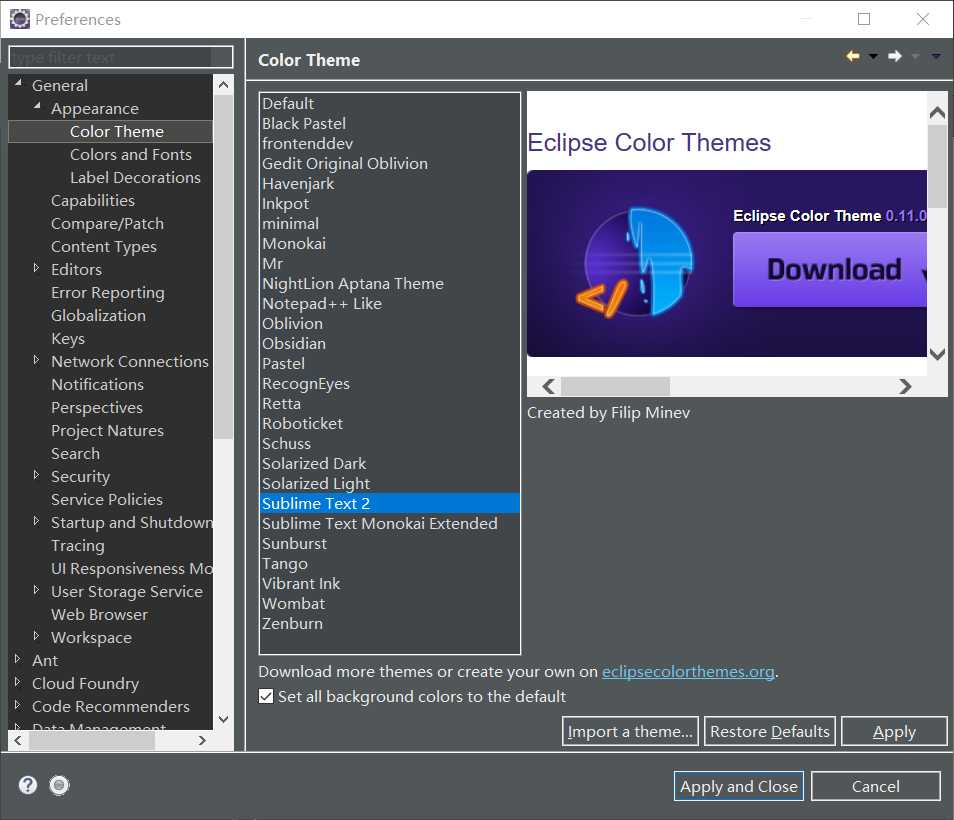The image size is (954, 820).
Task: Select the Obsidian theme
Action: (x=389, y=344)
